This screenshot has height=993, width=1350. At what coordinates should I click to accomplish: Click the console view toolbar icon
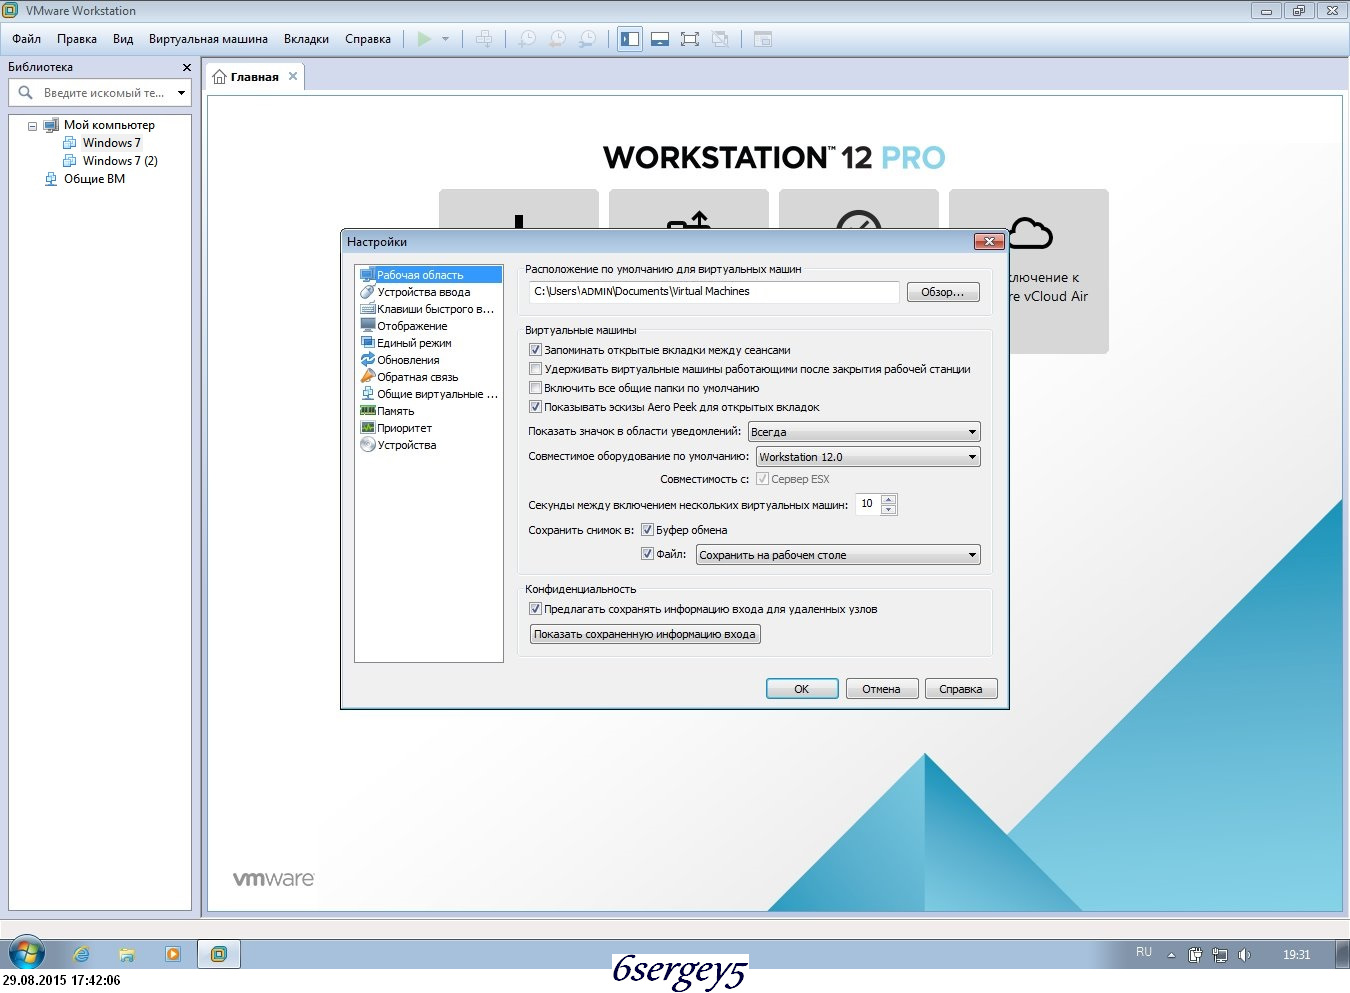pos(763,39)
